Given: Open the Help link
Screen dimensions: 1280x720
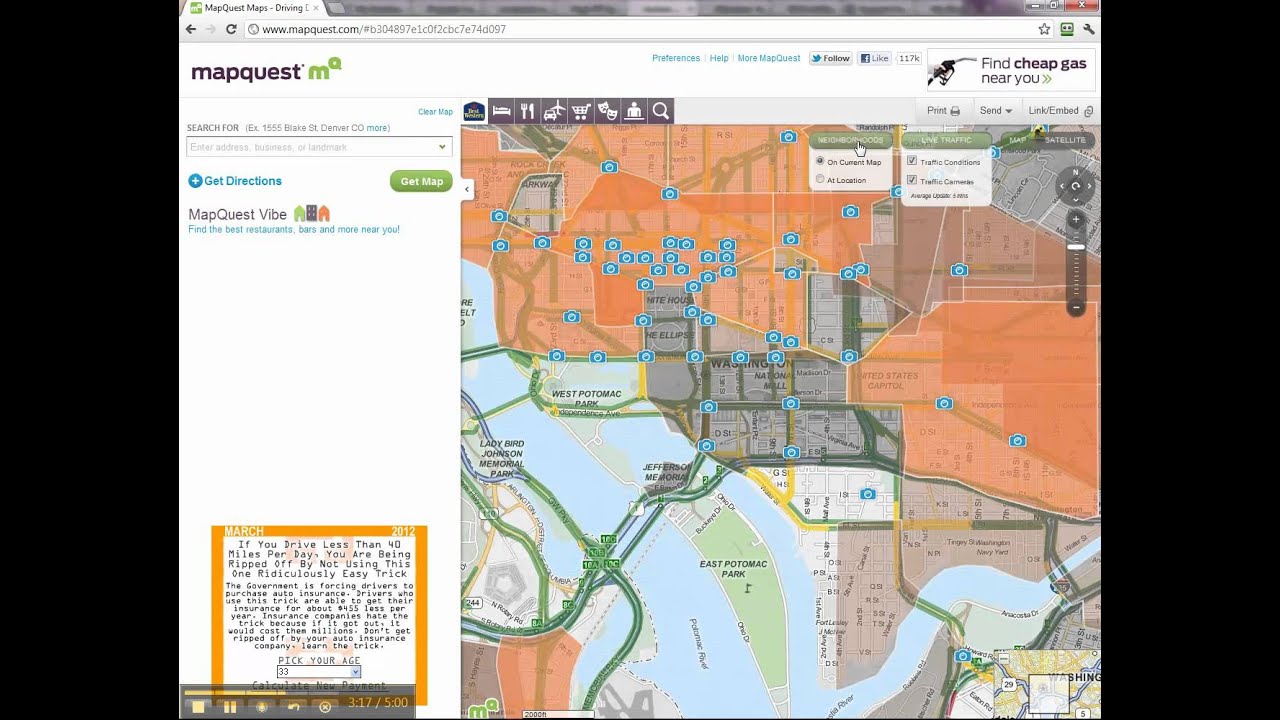Looking at the screenshot, I should pos(719,58).
